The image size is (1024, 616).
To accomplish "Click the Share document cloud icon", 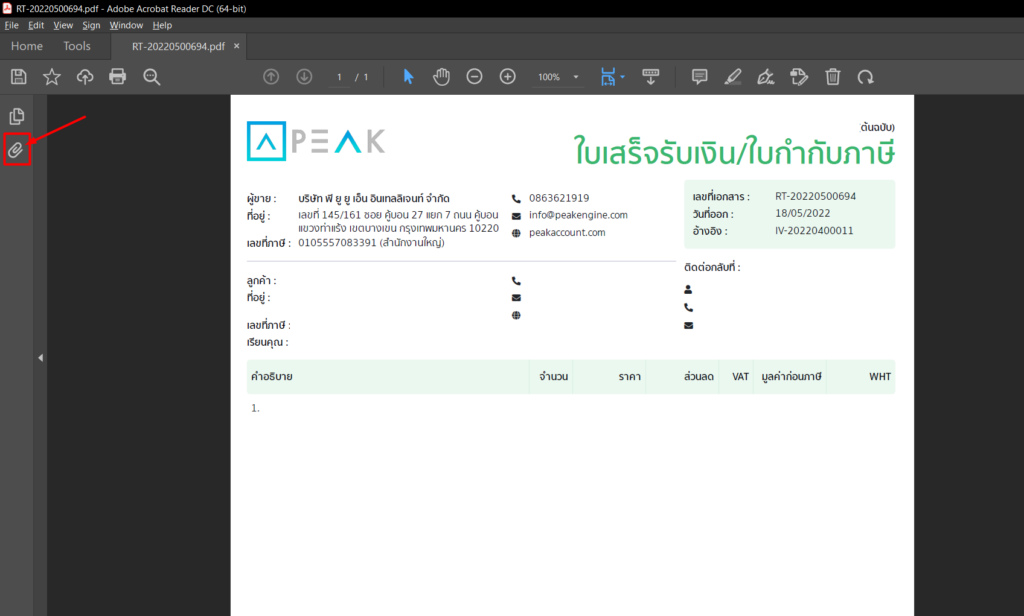I will coord(85,76).
